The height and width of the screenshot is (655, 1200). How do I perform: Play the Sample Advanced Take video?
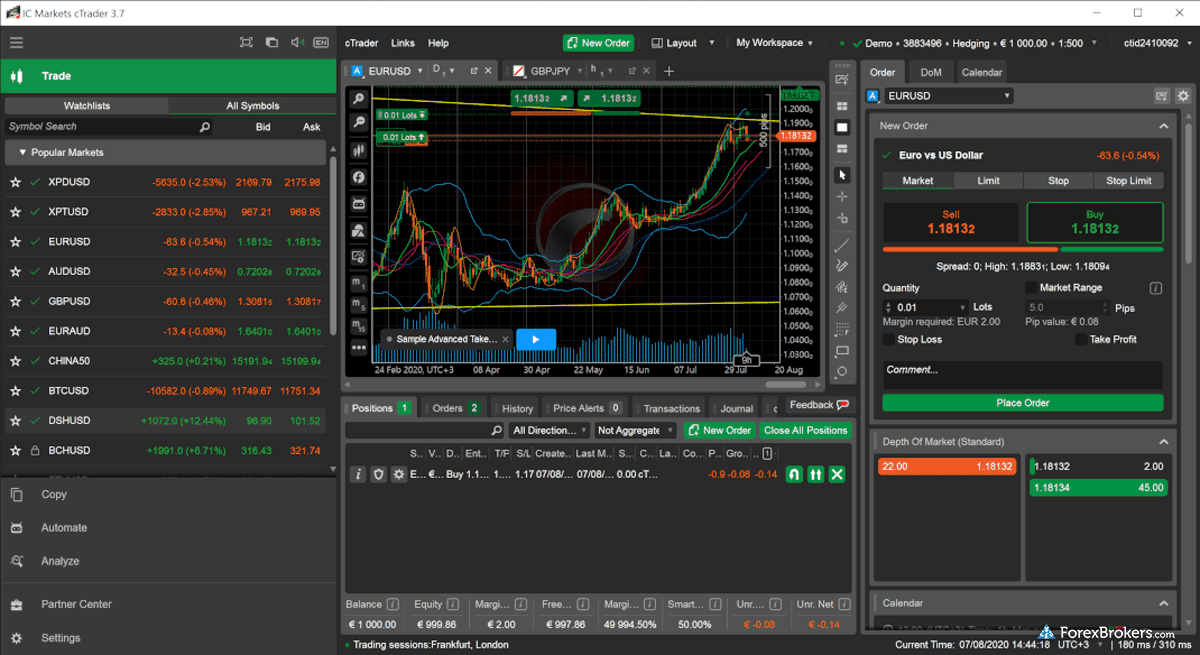pos(536,339)
